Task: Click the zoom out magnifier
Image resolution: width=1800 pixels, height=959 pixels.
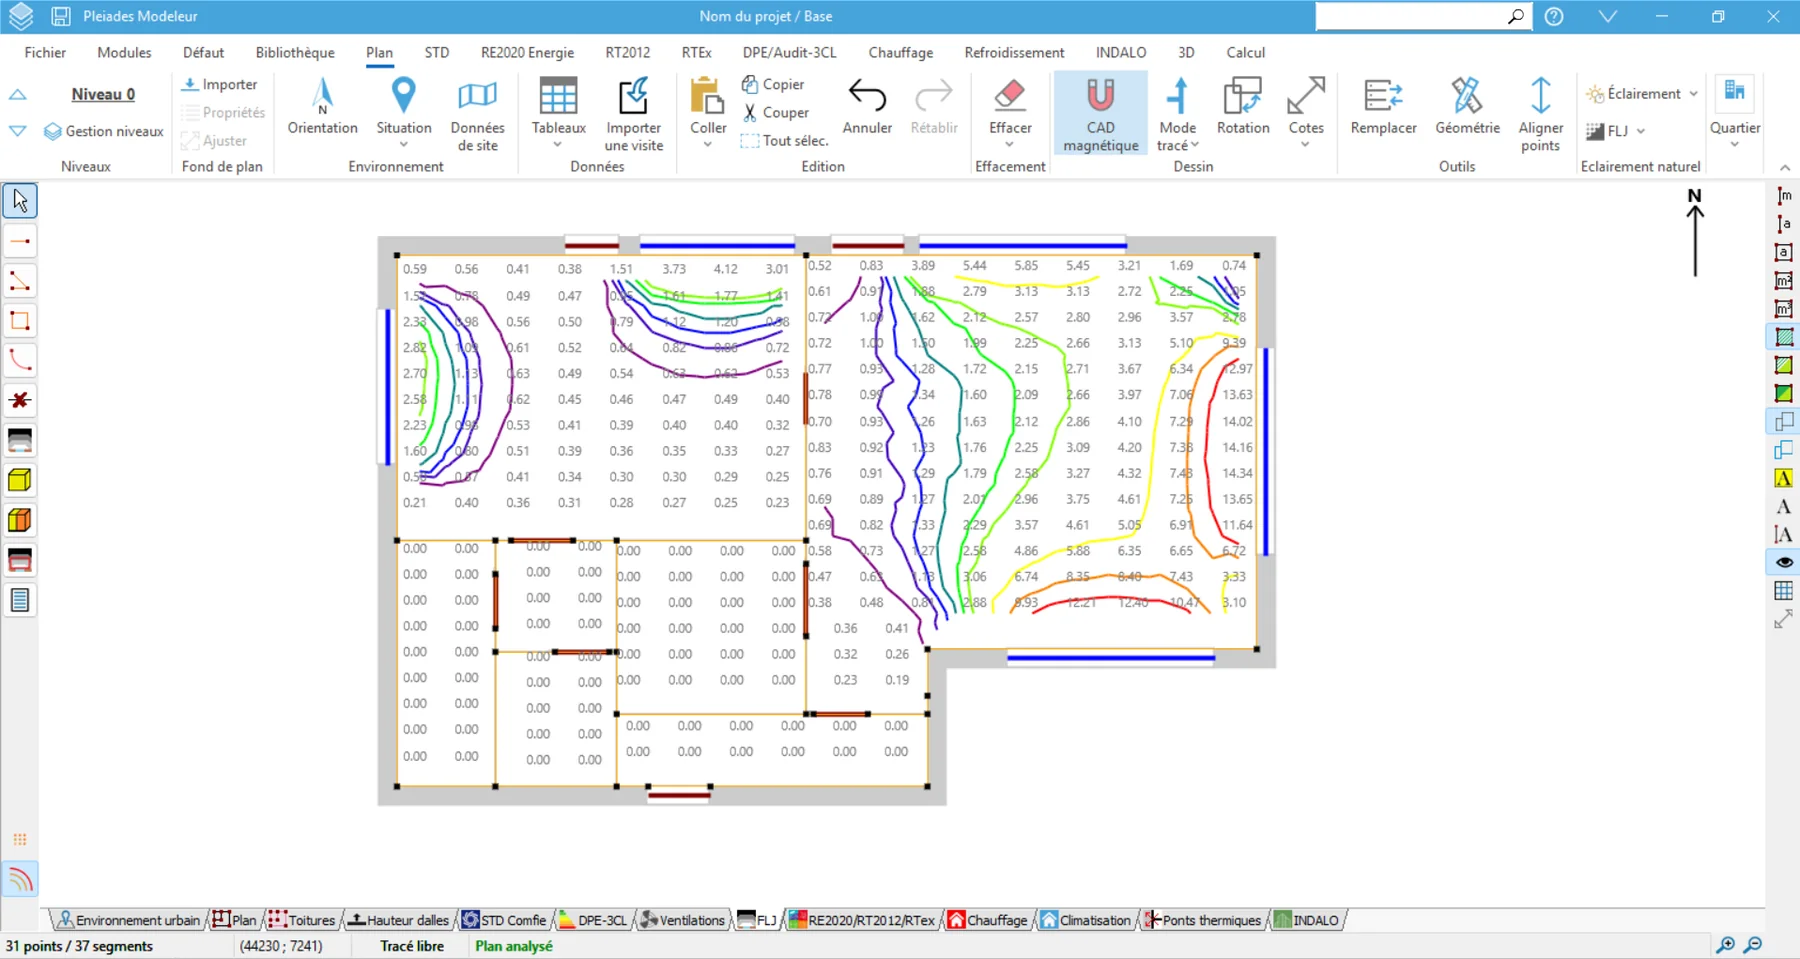Action: click(x=1753, y=945)
